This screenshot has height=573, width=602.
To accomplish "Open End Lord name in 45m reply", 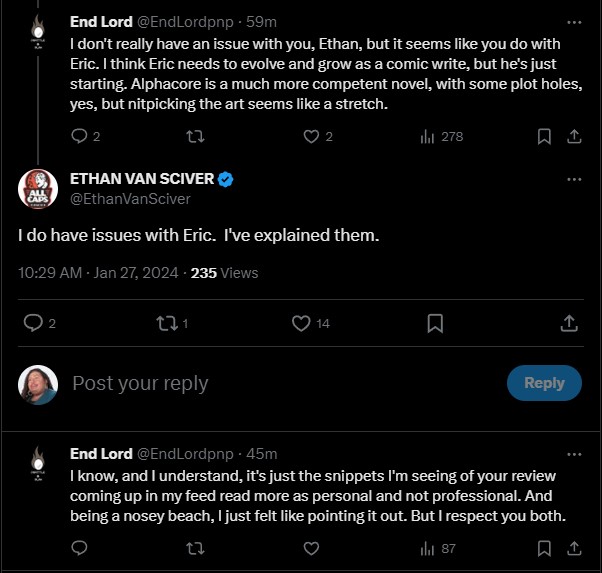I will [101, 454].
